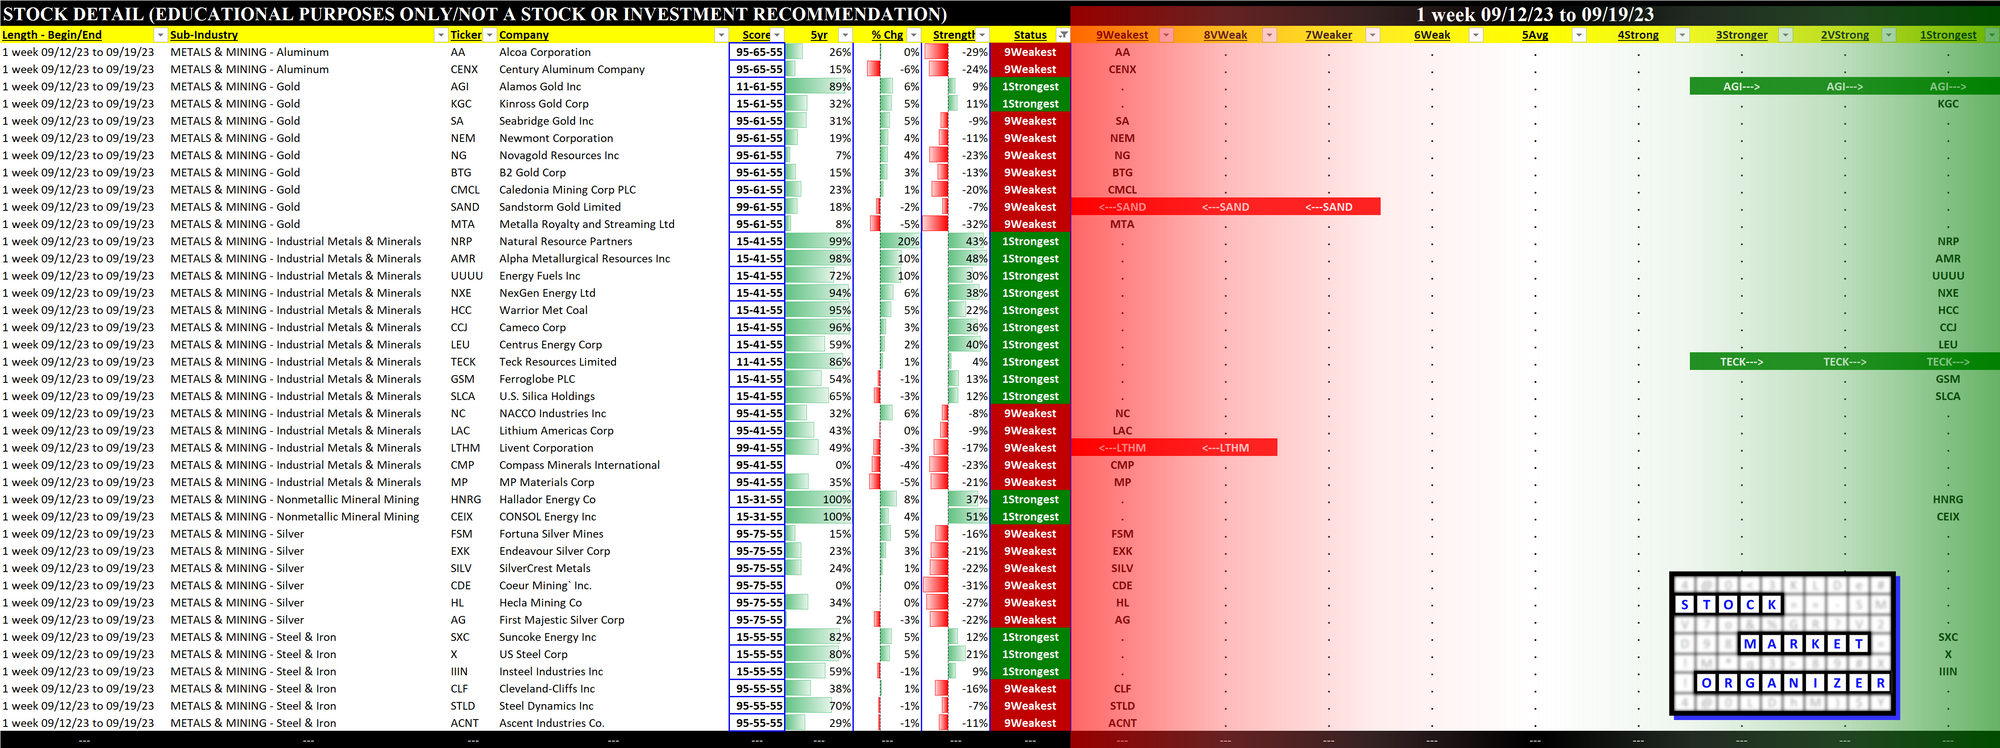Image resolution: width=2000 pixels, height=748 pixels.
Task: Expand the 2VStrong column filter arrow
Action: coord(1888,35)
